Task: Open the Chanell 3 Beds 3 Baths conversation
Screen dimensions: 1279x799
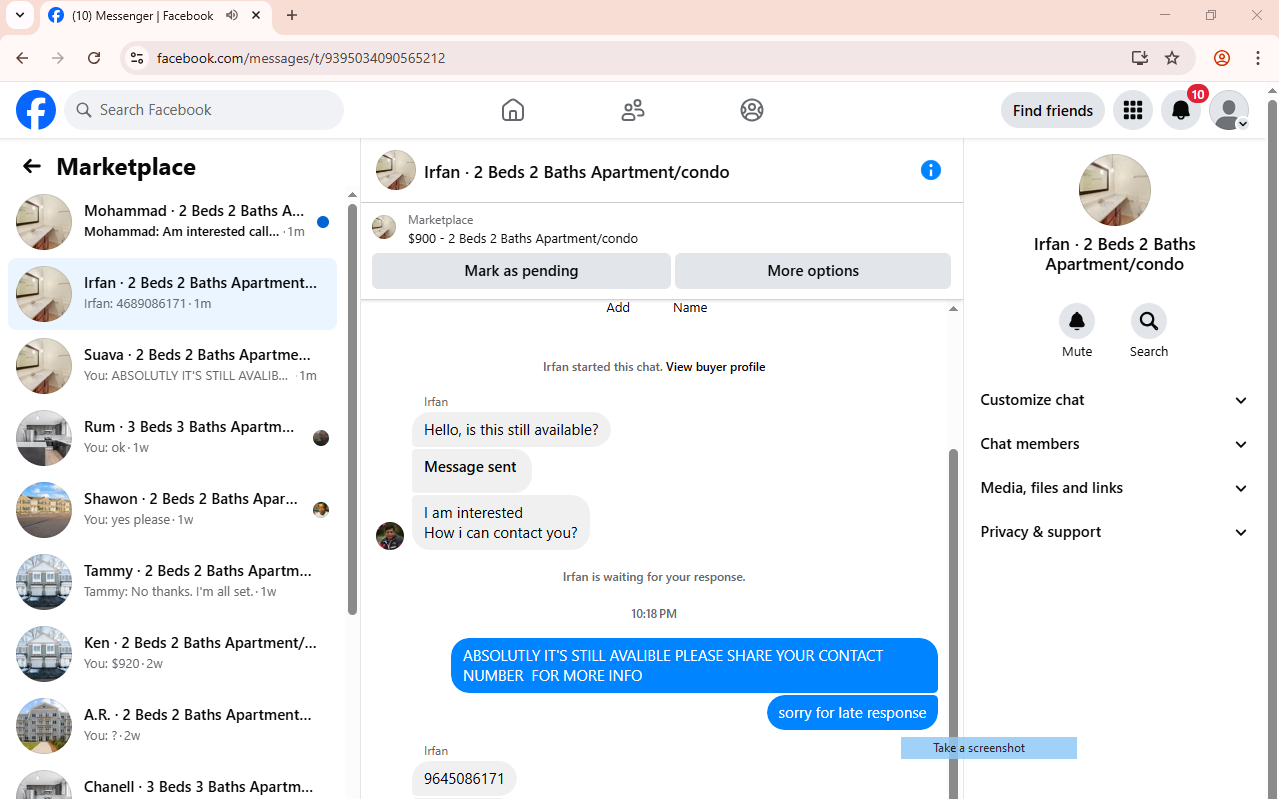Action: coord(172,782)
